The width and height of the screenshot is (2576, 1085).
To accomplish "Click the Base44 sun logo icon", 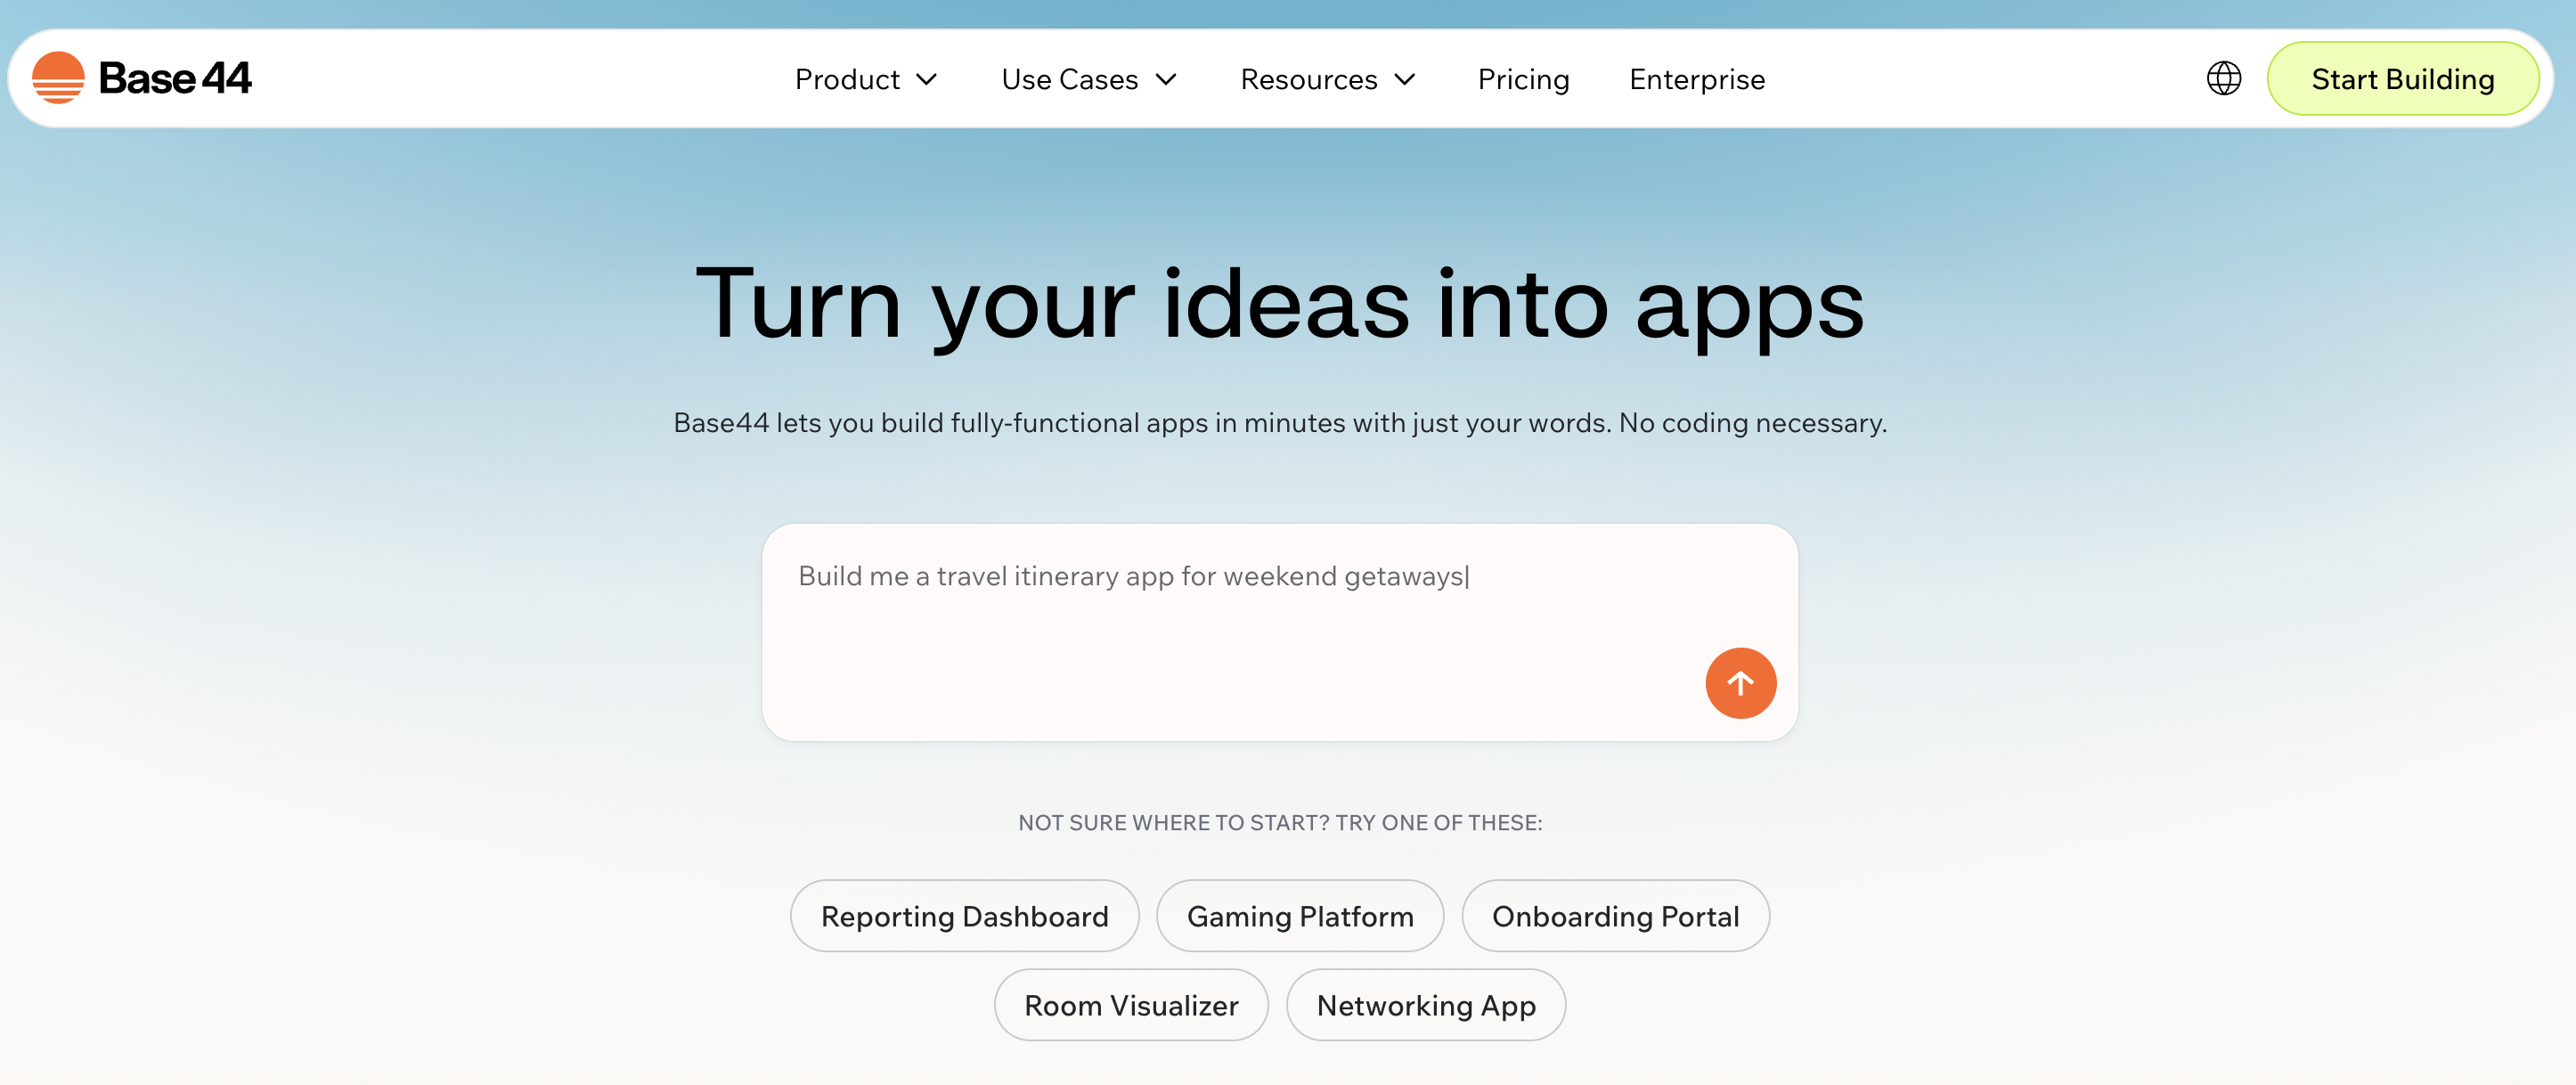I will pyautogui.click(x=58, y=78).
